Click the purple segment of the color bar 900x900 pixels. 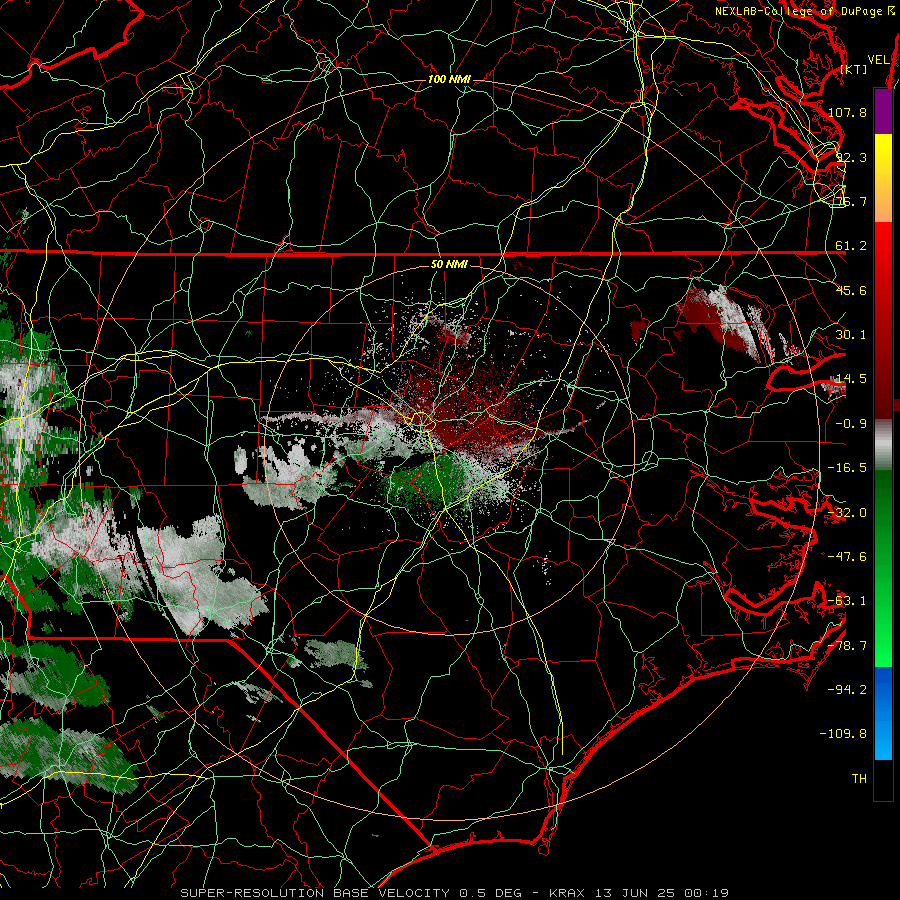[x=883, y=111]
